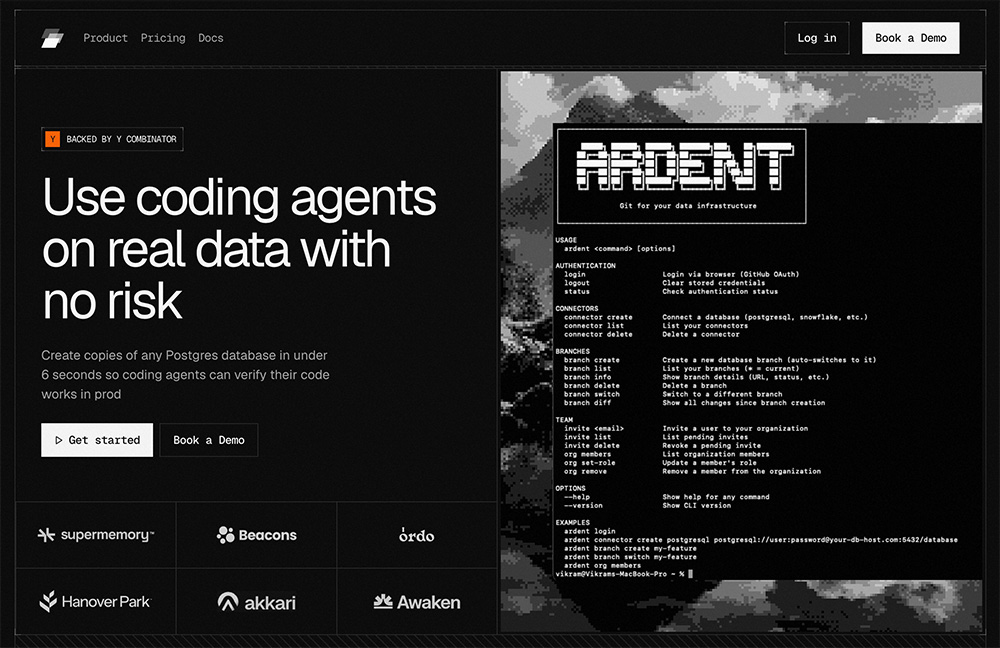This screenshot has height=648, width=1000.
Task: Click the Hanover Park logo
Action: pyautogui.click(x=95, y=601)
